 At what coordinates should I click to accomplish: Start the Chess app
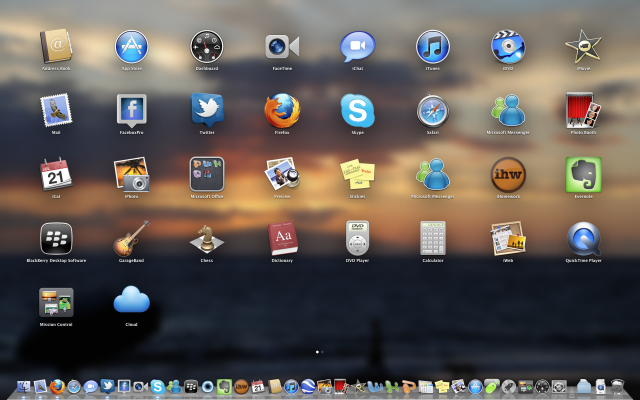click(207, 238)
